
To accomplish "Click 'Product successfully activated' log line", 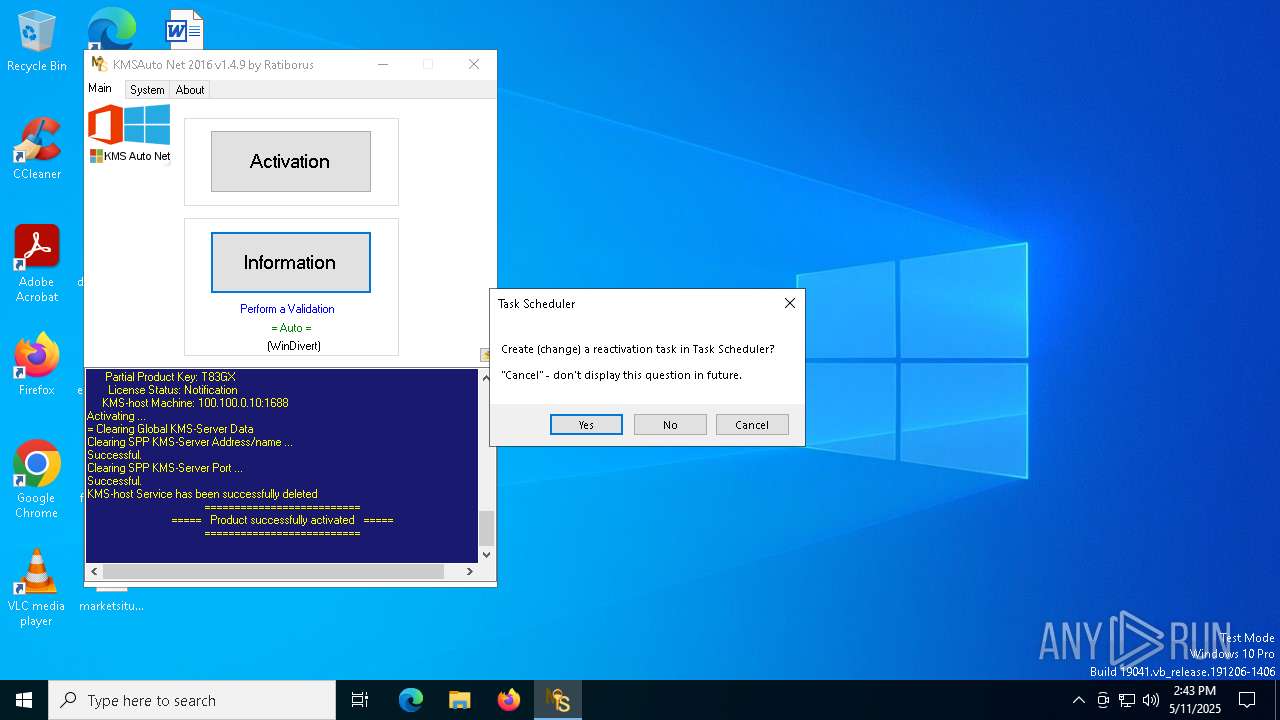I will (x=282, y=520).
